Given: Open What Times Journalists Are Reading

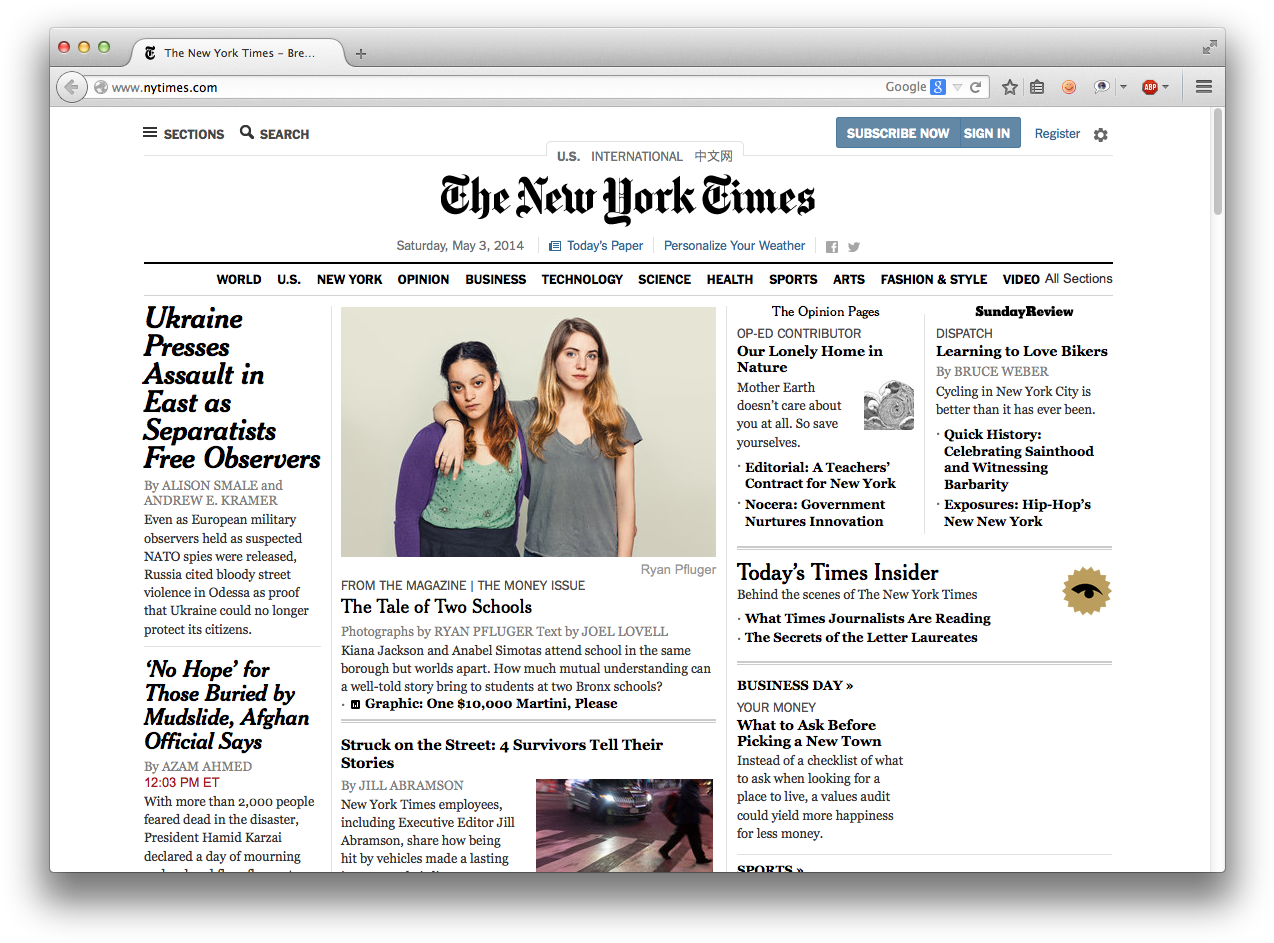Looking at the screenshot, I should pyautogui.click(x=868, y=618).
